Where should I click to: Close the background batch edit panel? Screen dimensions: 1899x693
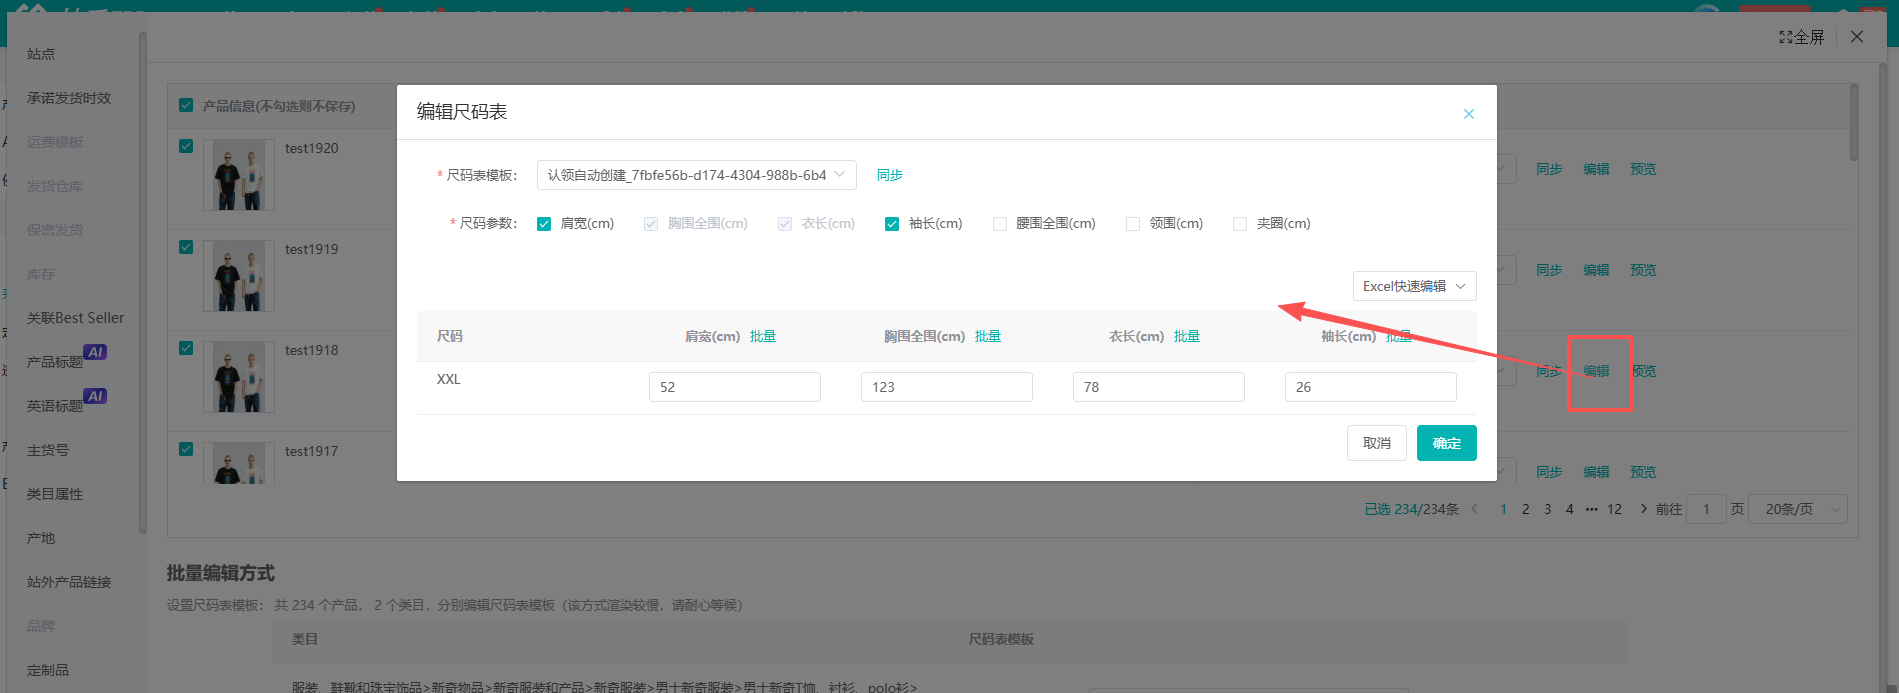click(1857, 37)
